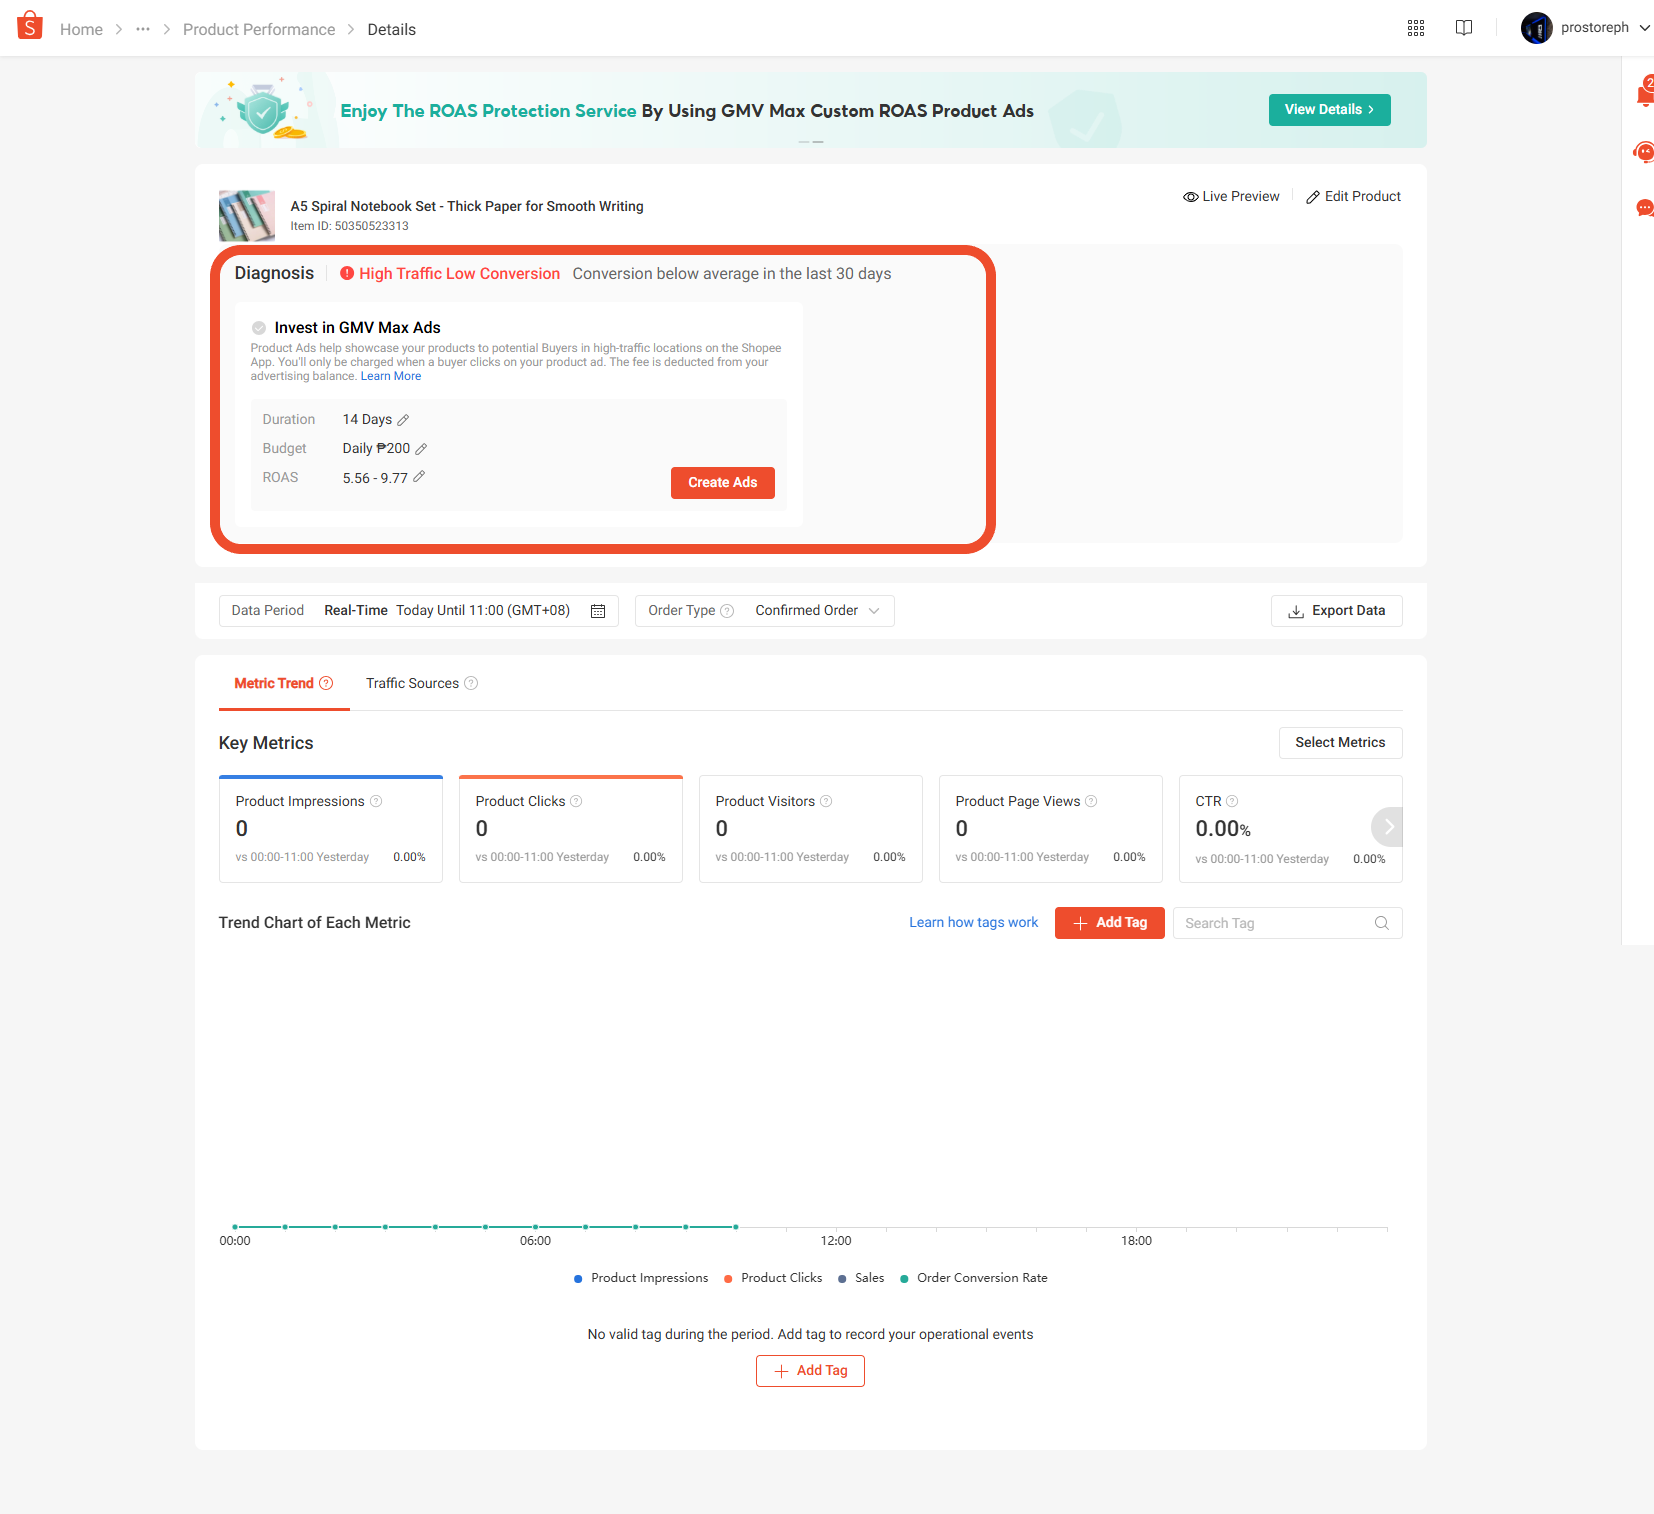Click the Create Ads button

(x=723, y=483)
